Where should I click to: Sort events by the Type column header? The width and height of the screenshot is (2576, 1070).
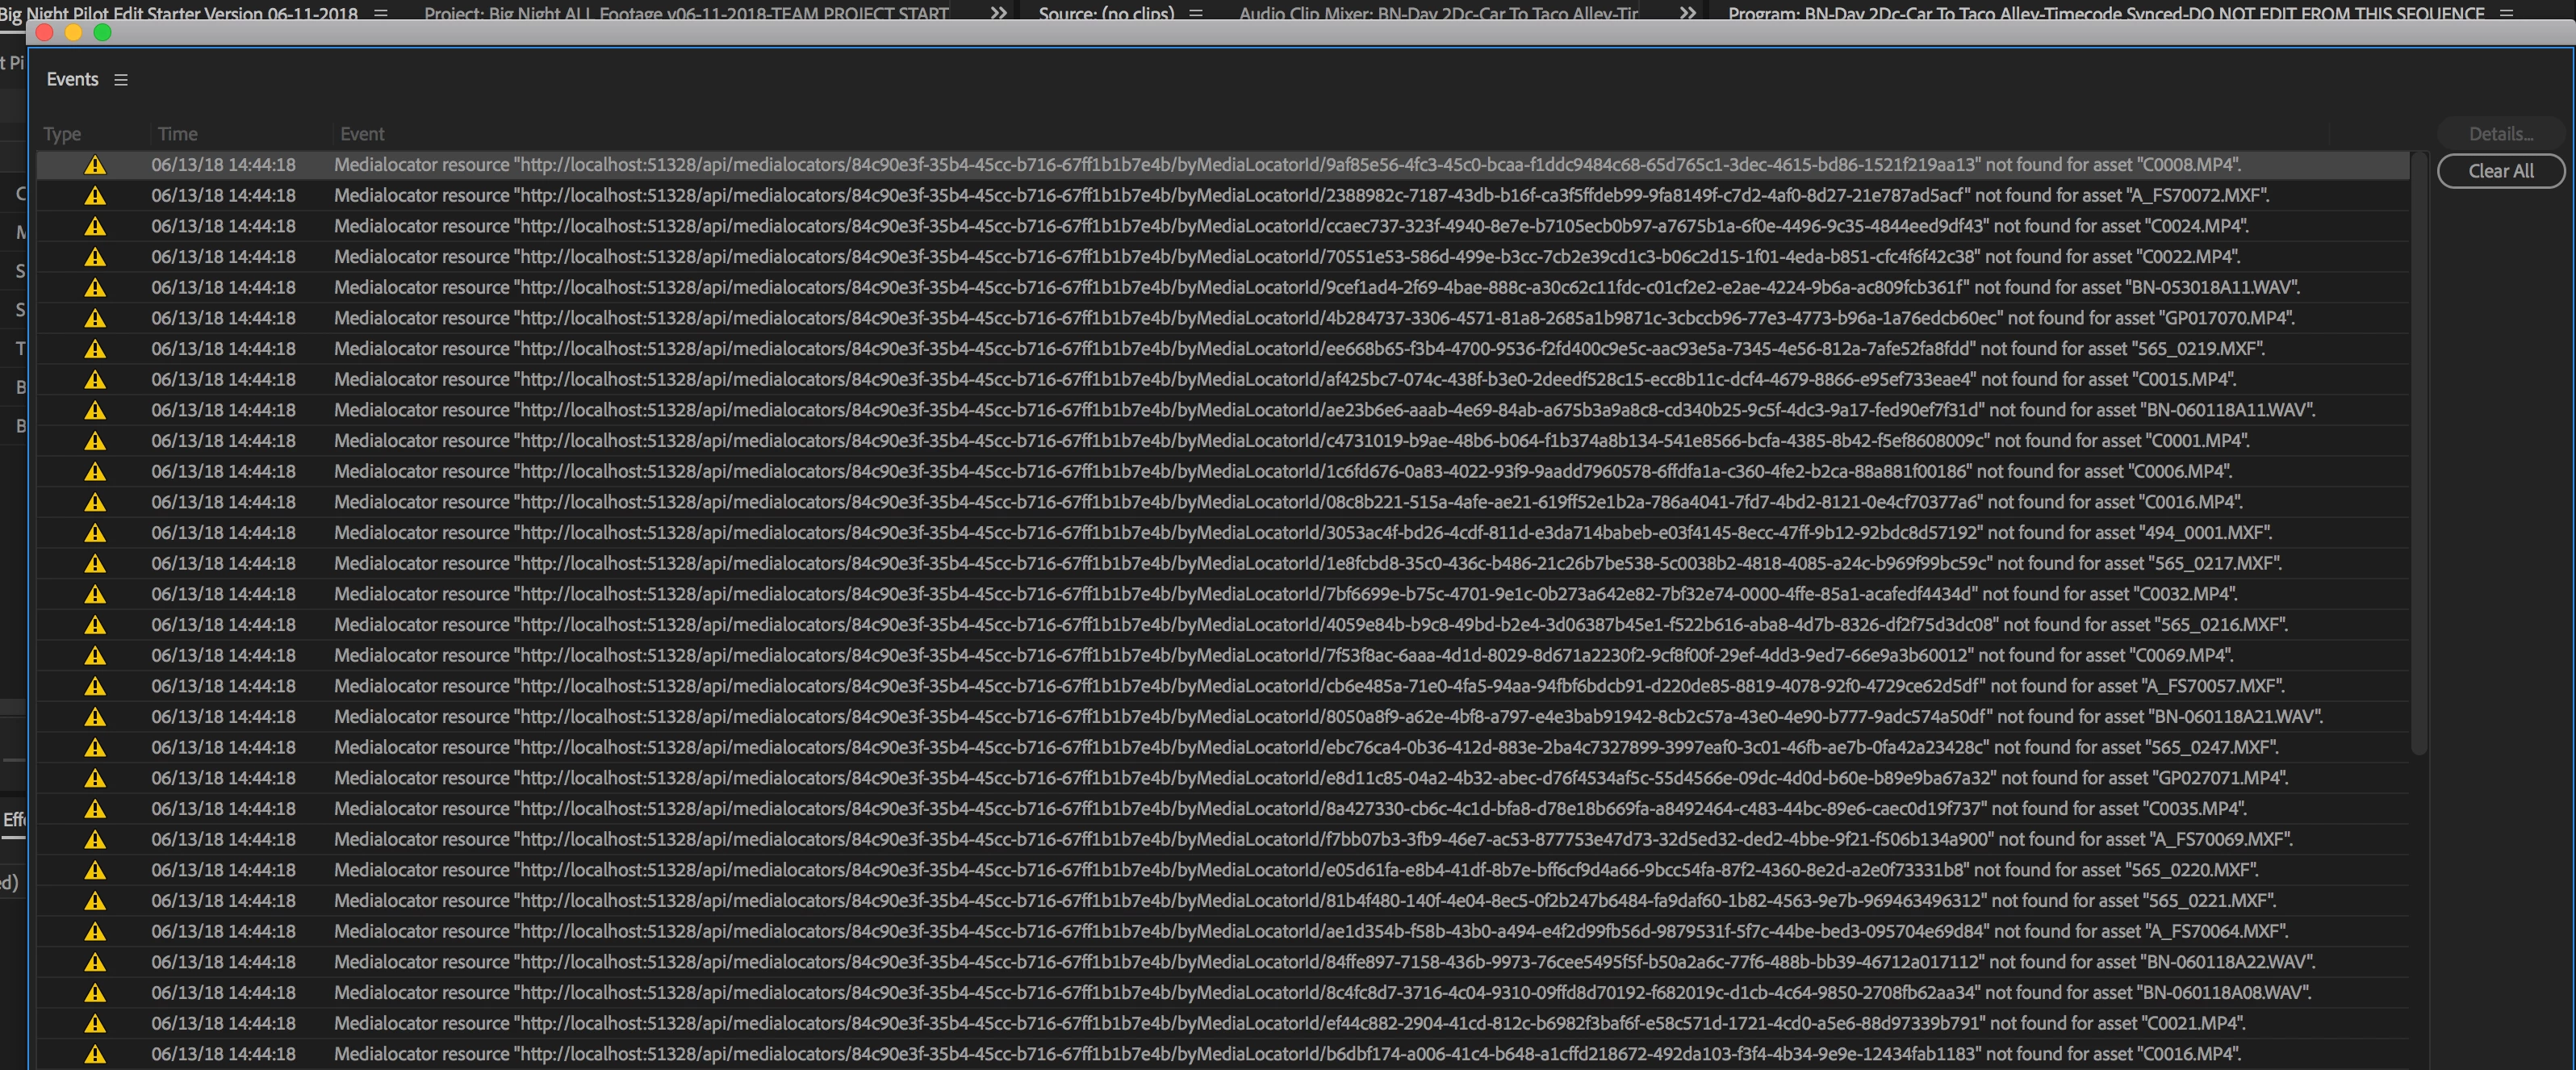(62, 134)
